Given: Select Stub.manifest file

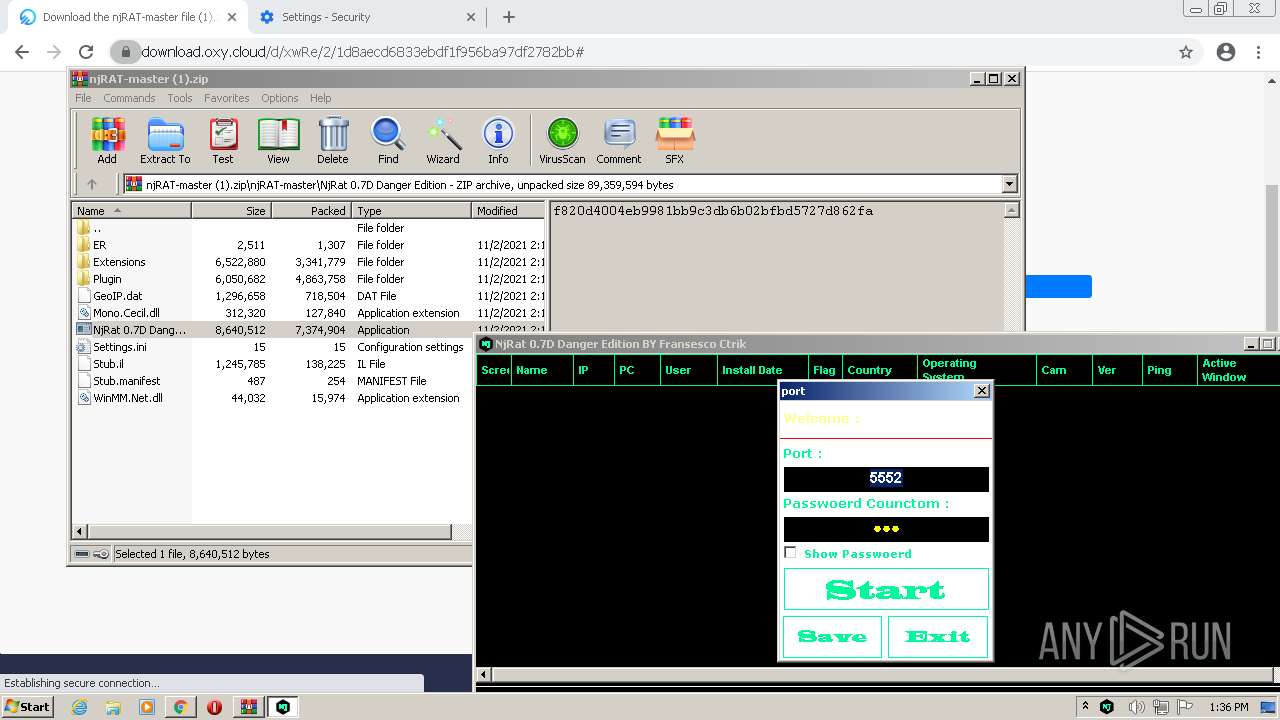Looking at the screenshot, I should (272, 381).
